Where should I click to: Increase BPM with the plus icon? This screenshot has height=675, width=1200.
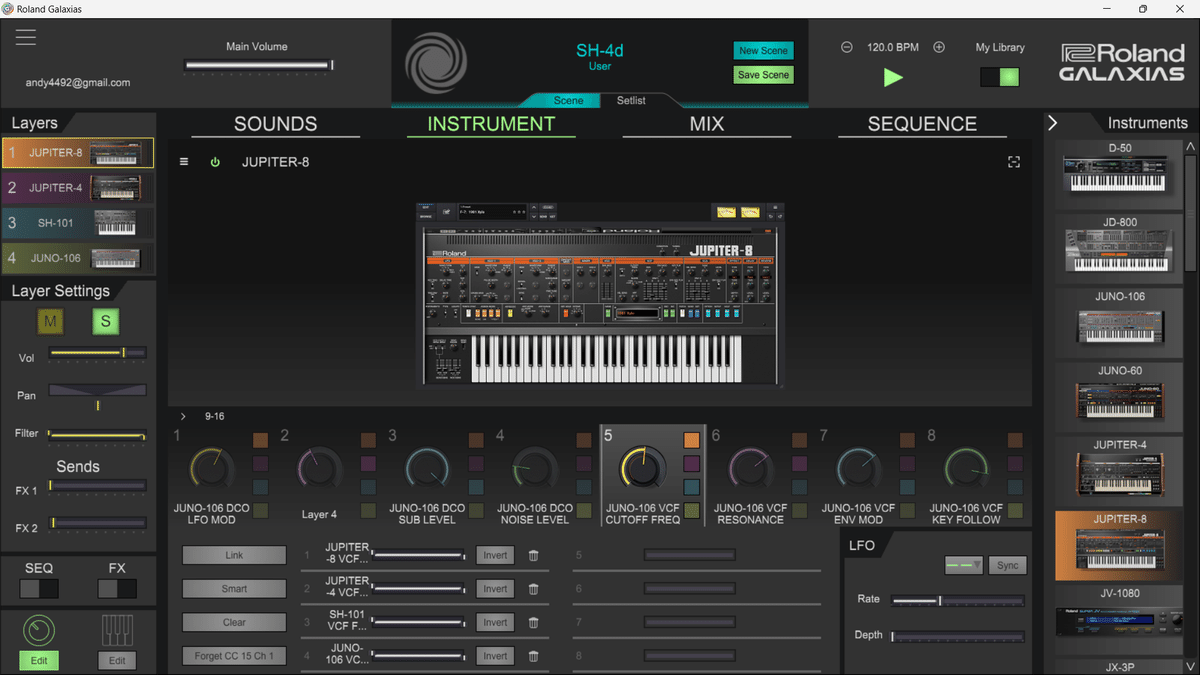point(939,47)
